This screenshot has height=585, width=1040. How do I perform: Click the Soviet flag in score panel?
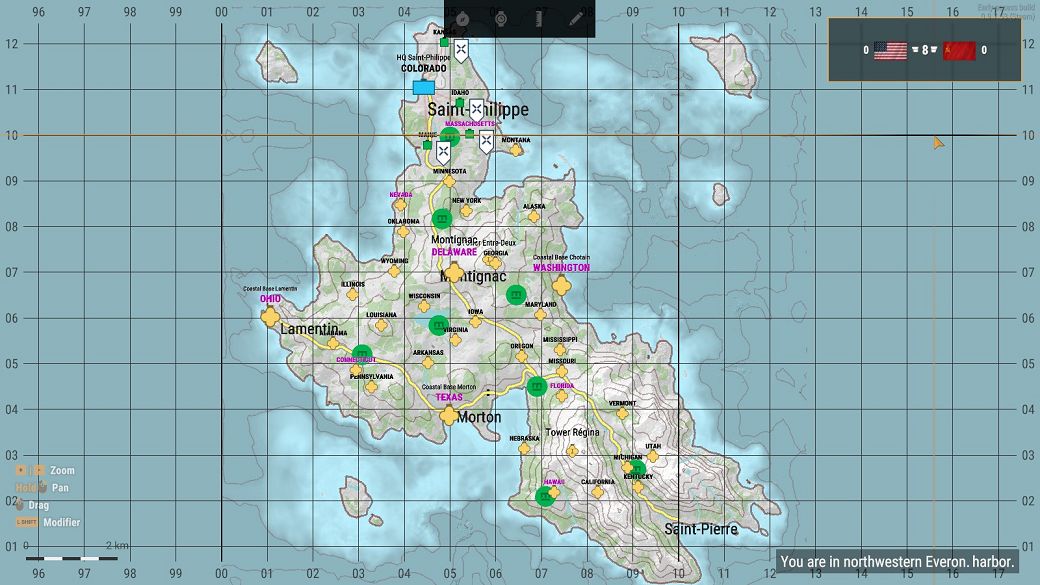pyautogui.click(x=959, y=50)
